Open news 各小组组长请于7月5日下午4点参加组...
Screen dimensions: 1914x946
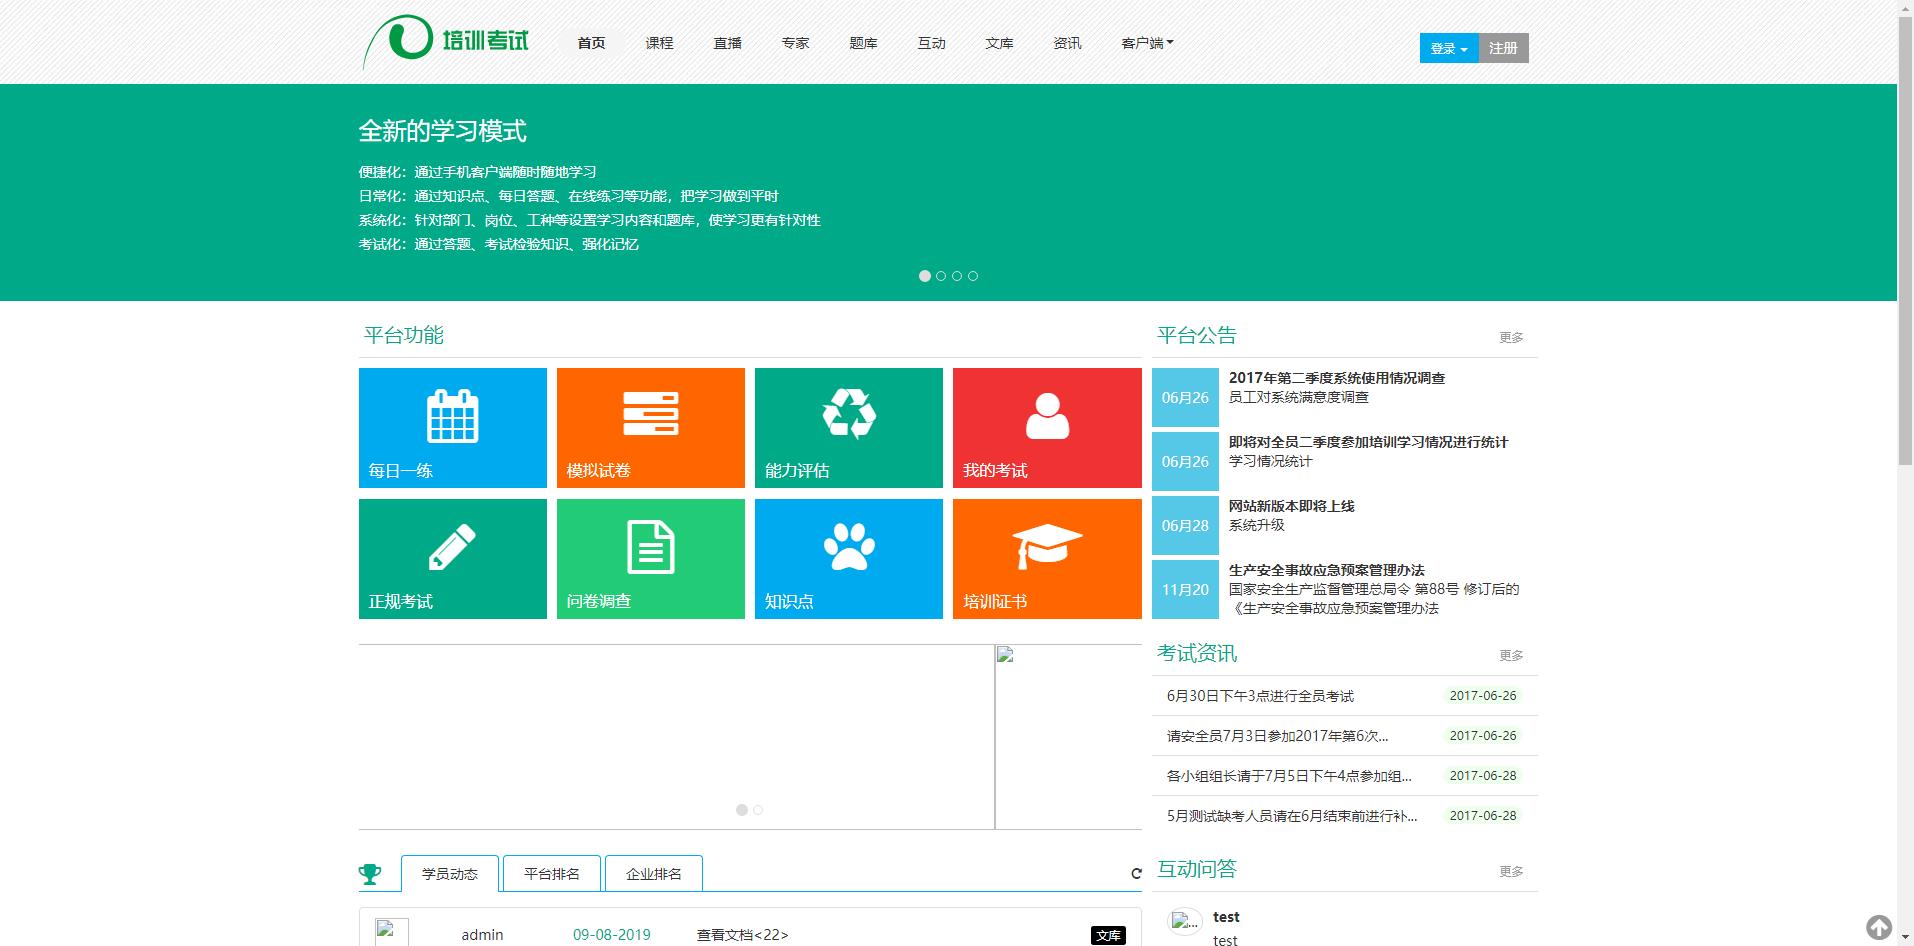[x=1289, y=776]
